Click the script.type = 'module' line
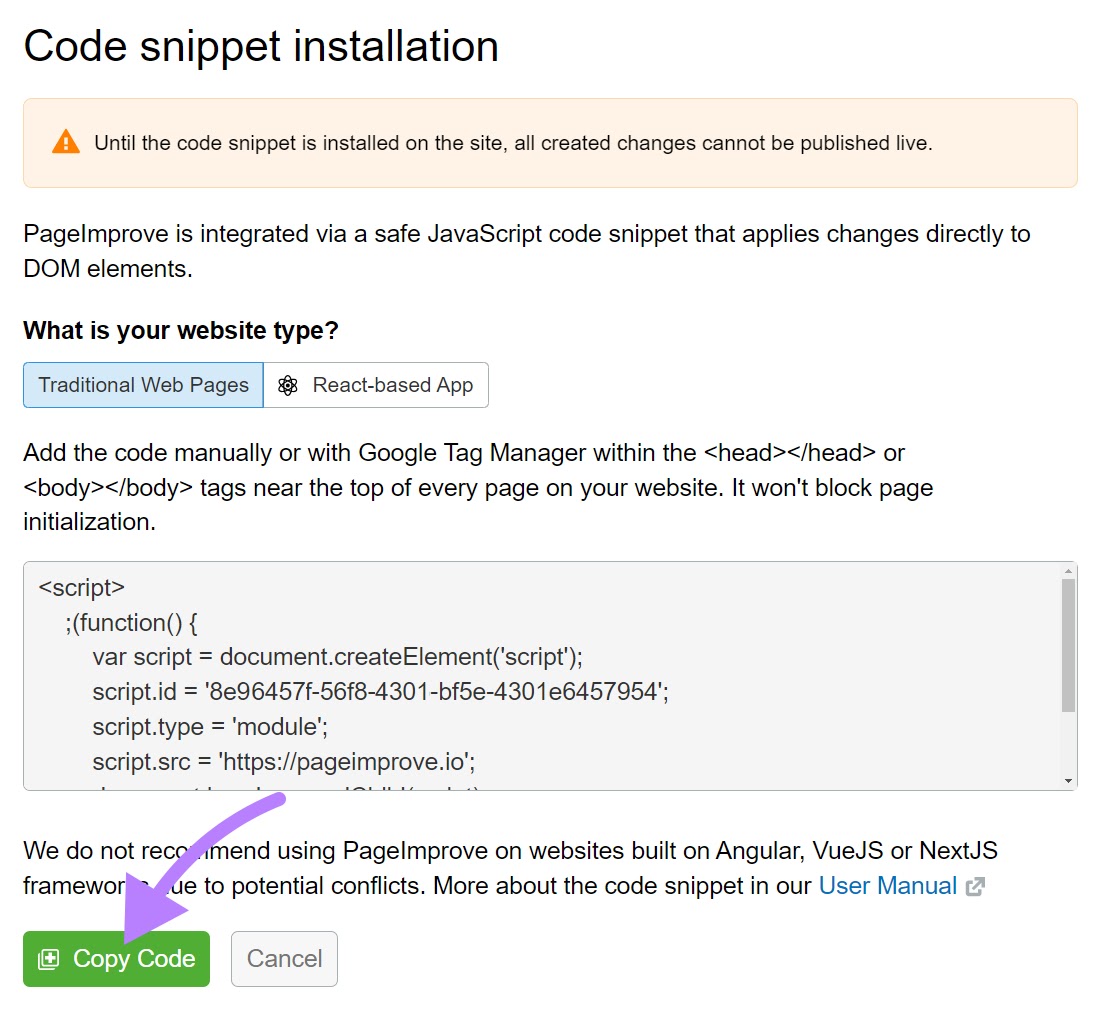This screenshot has height=1021, width=1101. pyautogui.click(x=210, y=726)
